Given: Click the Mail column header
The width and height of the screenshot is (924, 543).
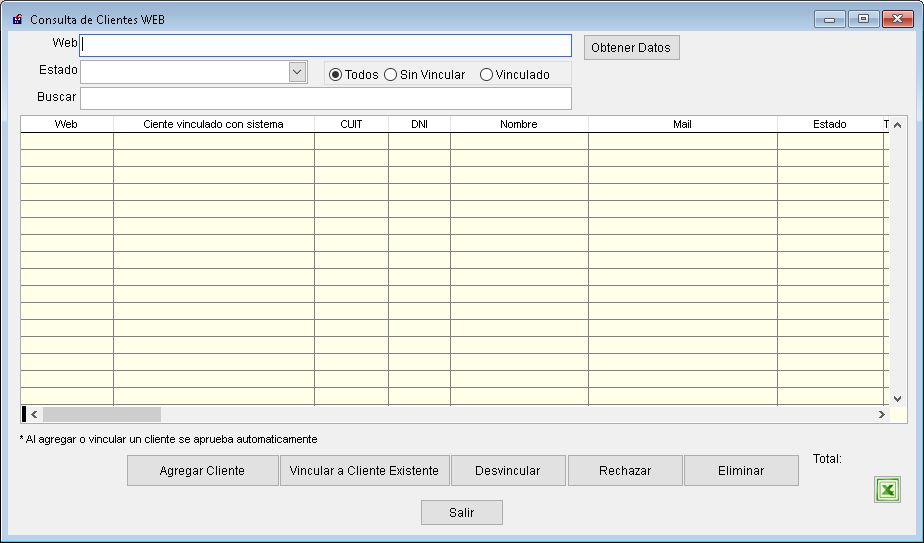Looking at the screenshot, I should click(x=682, y=124).
